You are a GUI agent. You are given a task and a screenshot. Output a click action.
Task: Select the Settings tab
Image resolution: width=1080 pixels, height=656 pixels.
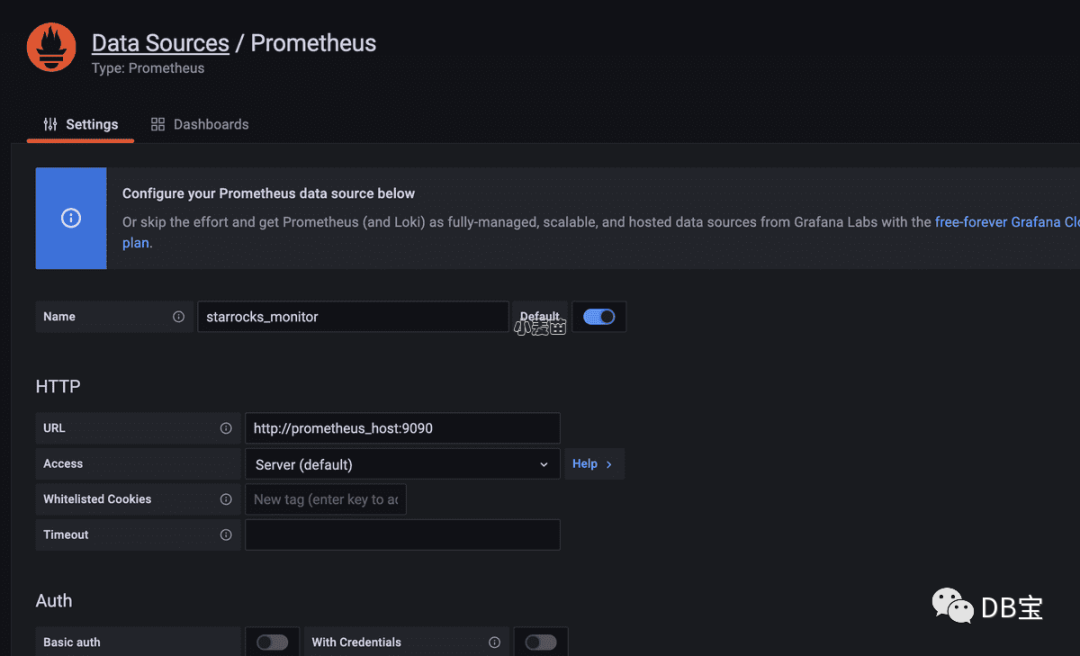[81, 124]
